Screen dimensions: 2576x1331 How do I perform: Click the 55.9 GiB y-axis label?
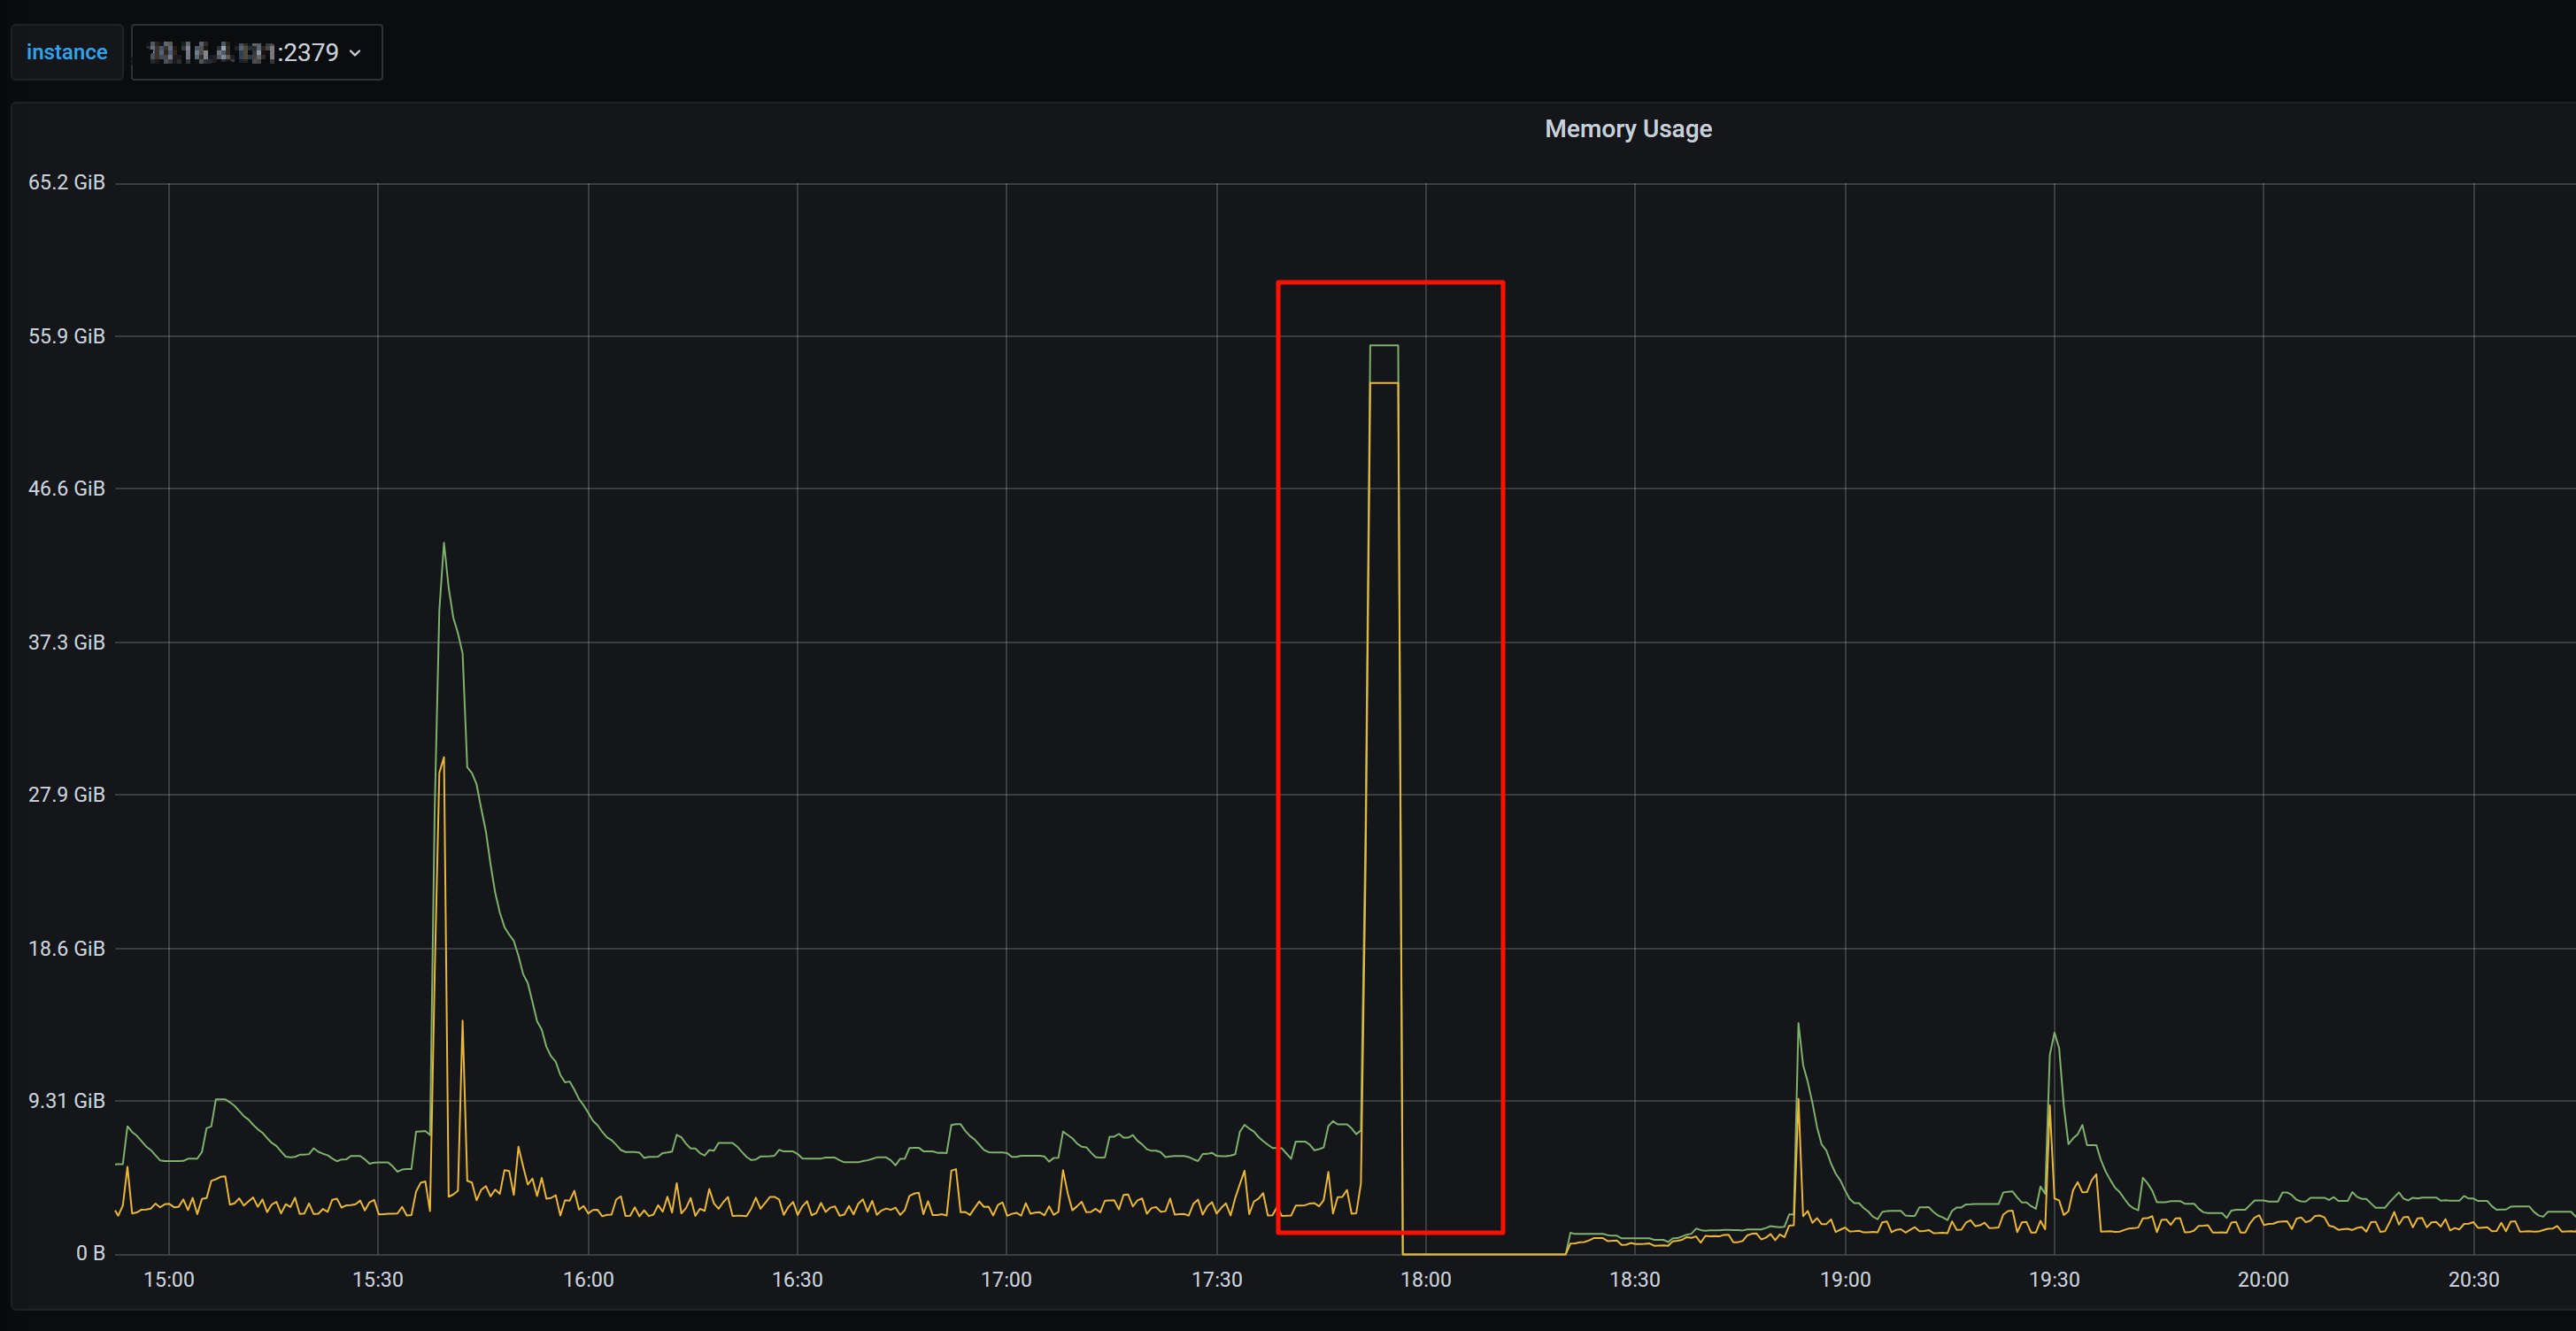coord(66,336)
